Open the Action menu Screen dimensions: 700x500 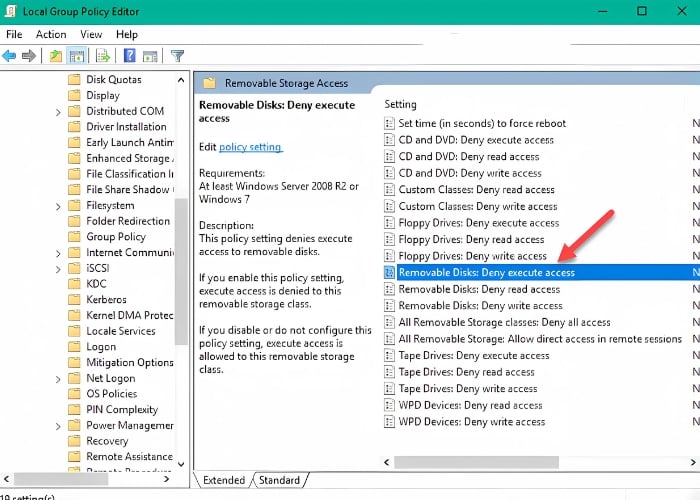51,34
